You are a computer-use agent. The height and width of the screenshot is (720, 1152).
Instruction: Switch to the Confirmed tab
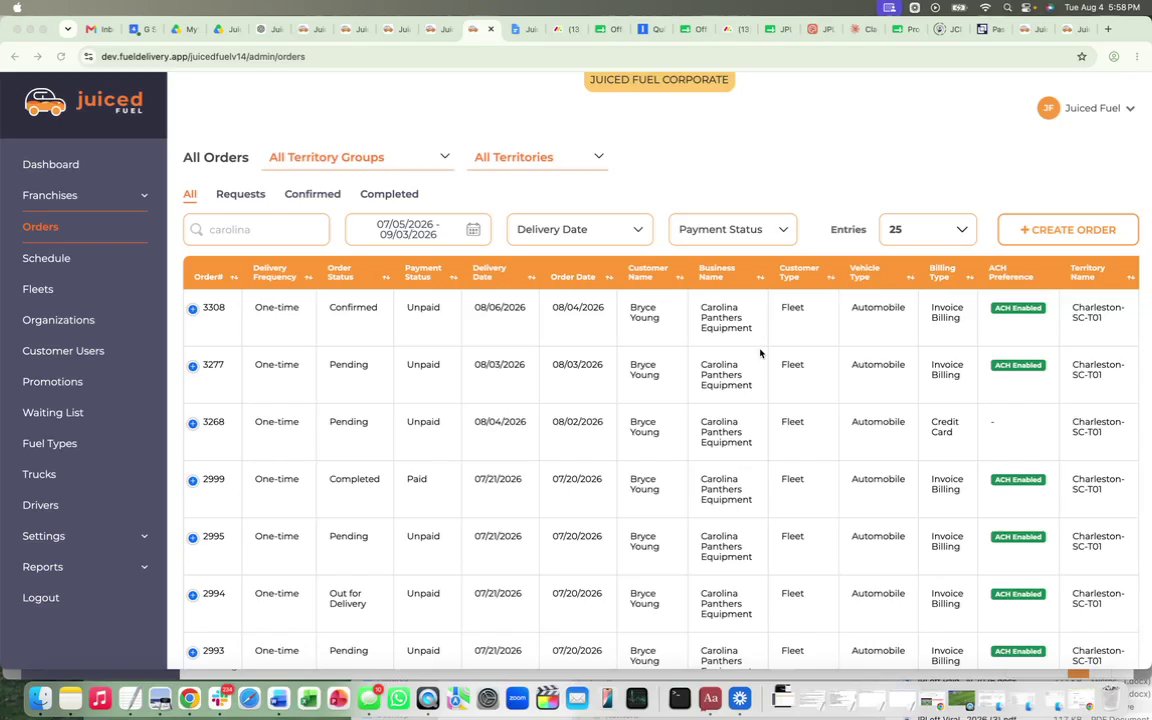pos(312,194)
